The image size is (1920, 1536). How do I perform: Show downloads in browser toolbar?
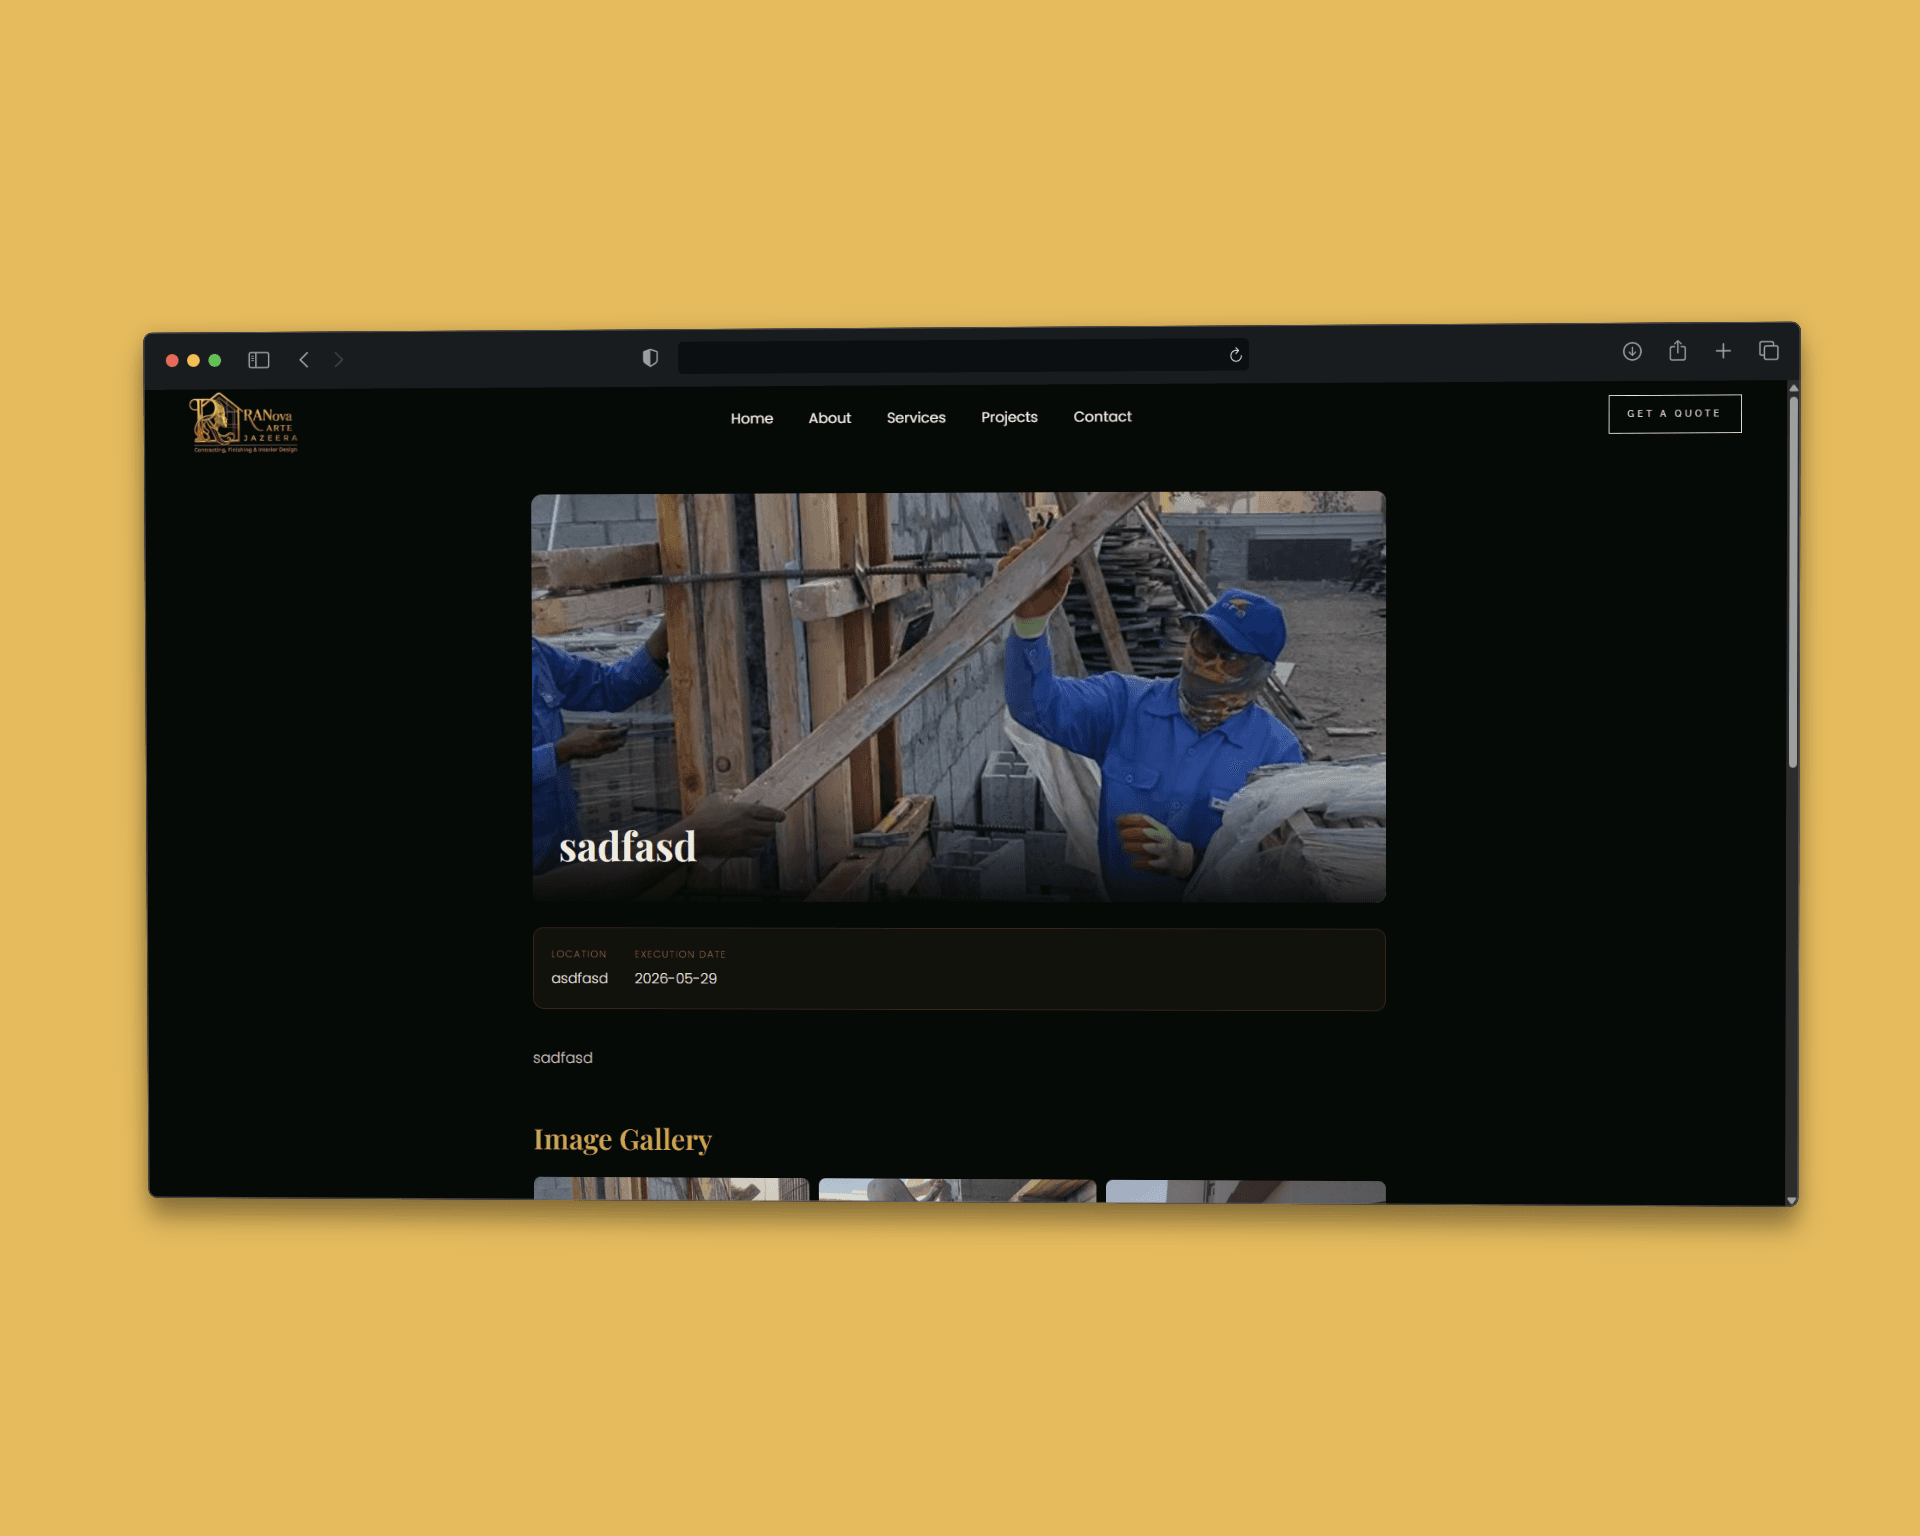point(1632,351)
